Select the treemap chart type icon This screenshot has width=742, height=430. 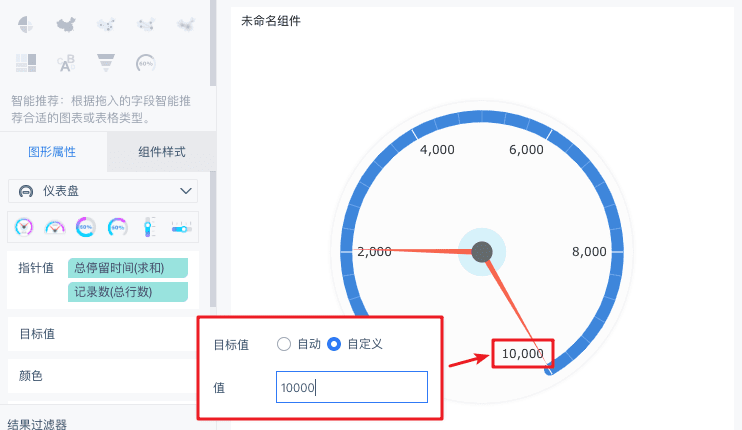(x=26, y=62)
